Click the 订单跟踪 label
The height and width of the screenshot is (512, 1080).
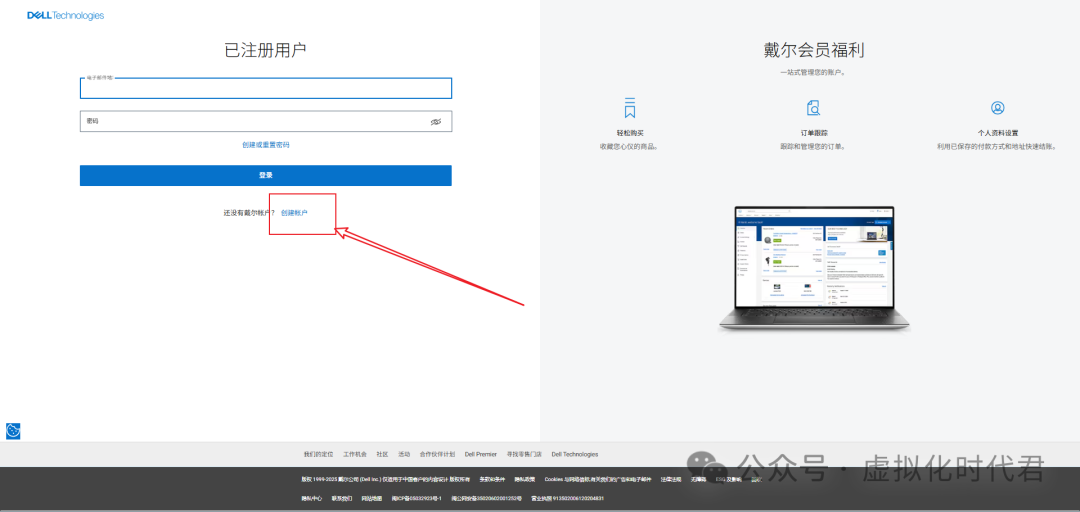click(x=813, y=133)
